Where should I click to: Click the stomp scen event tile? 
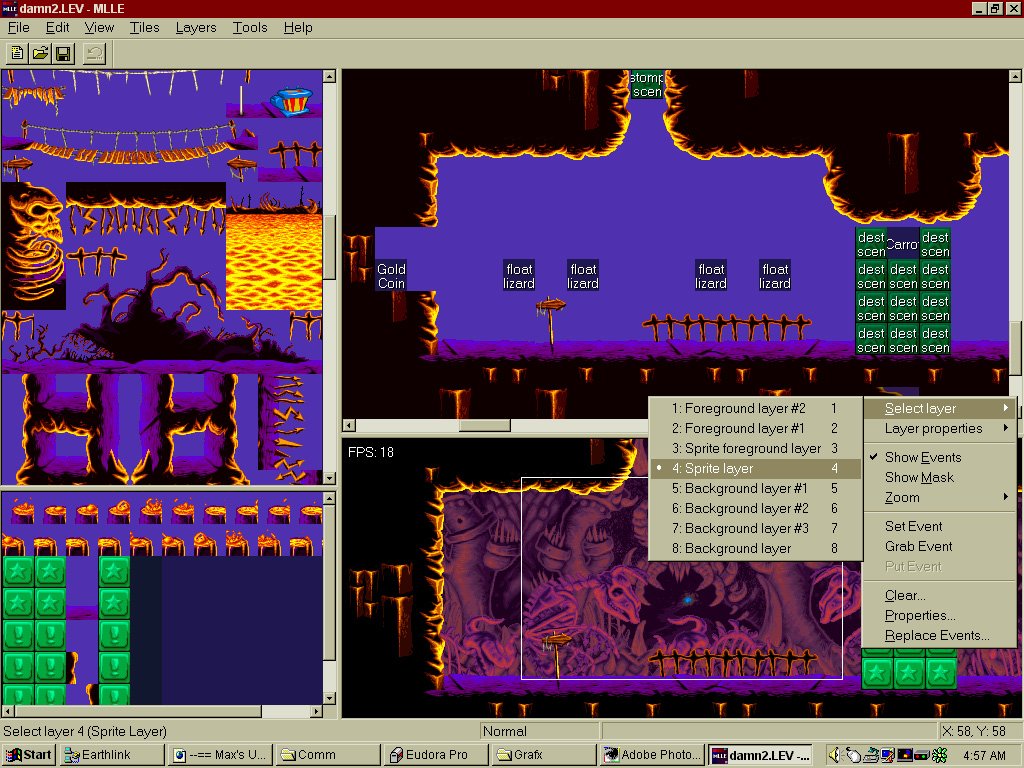click(647, 85)
